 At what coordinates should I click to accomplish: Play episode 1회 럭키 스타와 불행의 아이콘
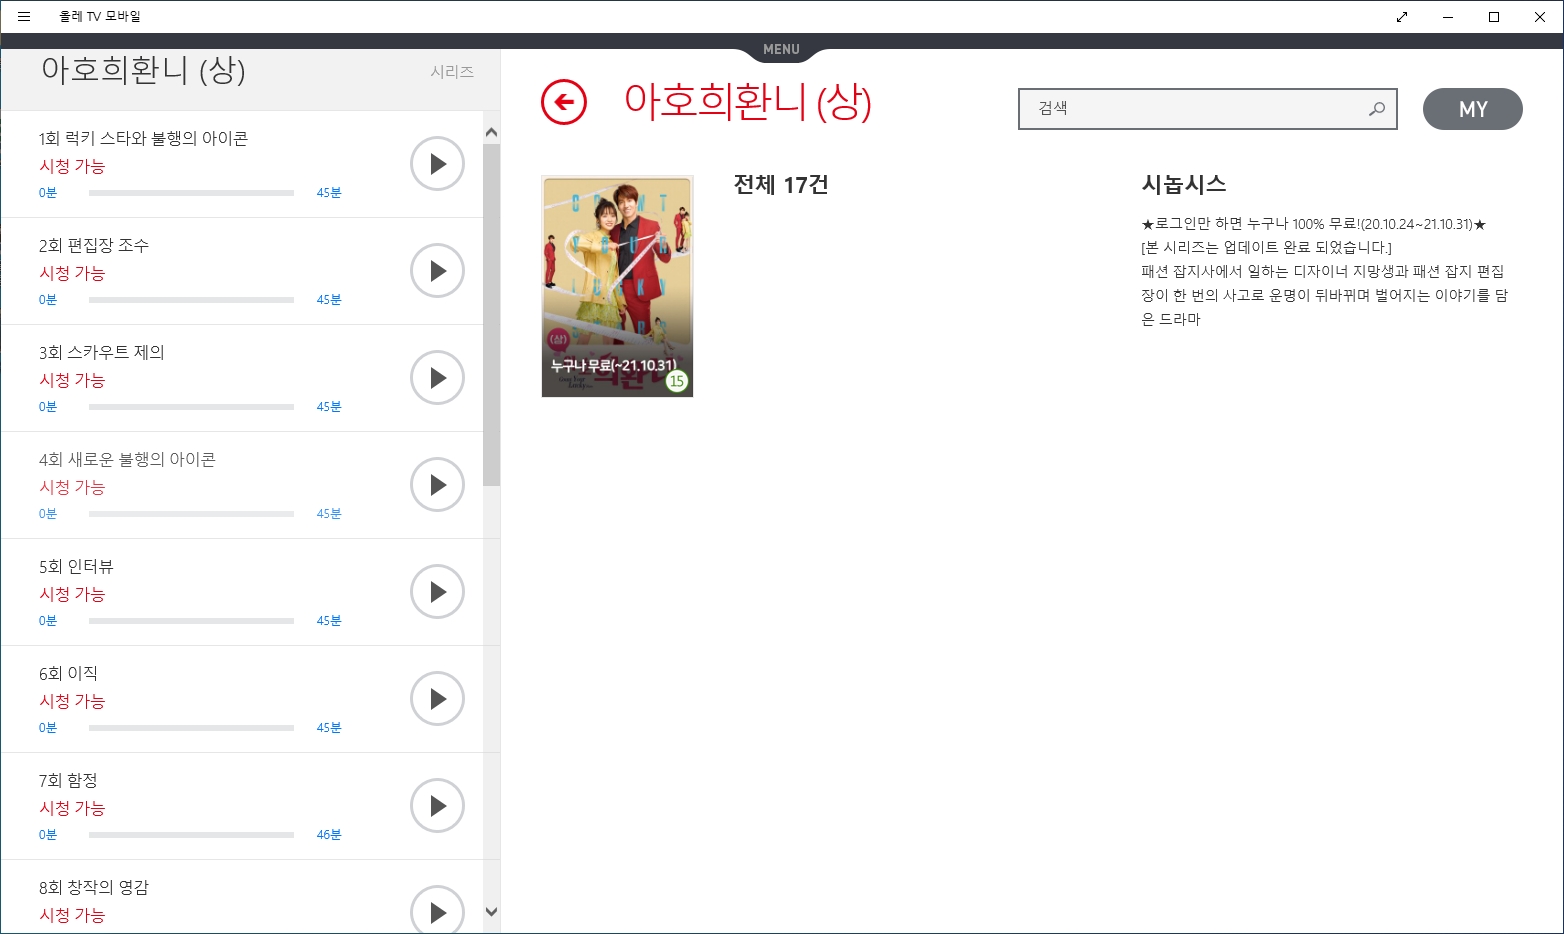point(437,164)
